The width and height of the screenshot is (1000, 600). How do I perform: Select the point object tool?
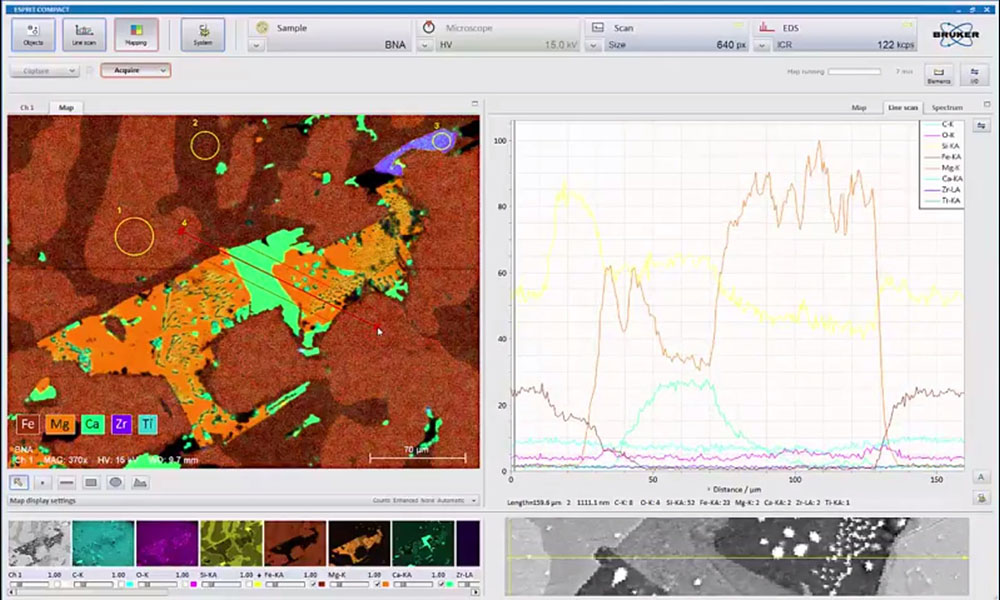[43, 482]
